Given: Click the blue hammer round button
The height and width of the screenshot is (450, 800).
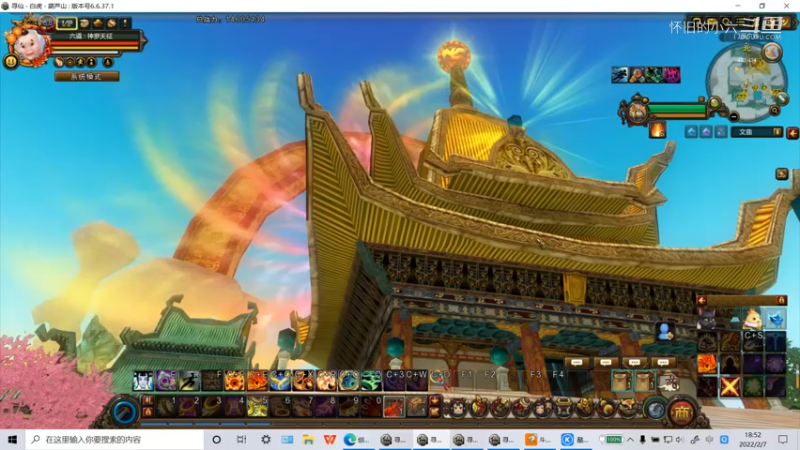Looking at the screenshot, I should [124, 411].
